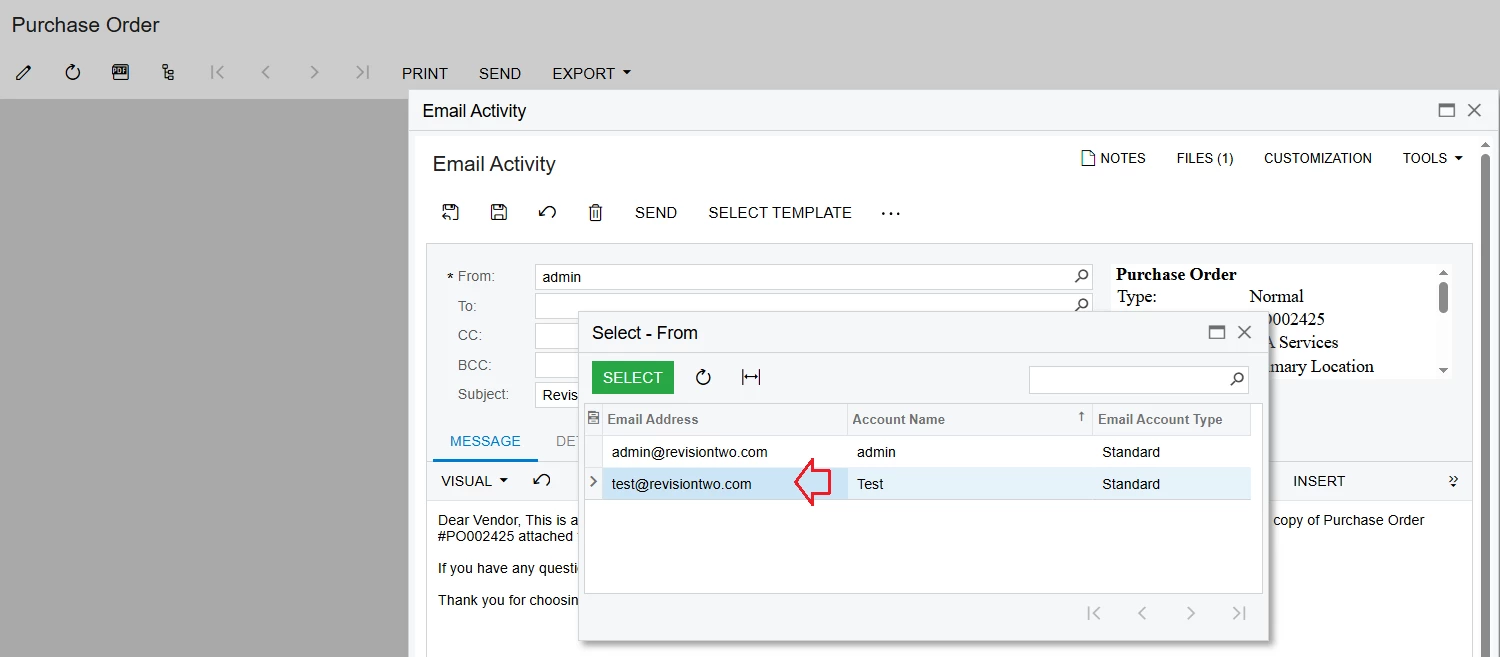This screenshot has width=1500, height=657.
Task: Go to first page in Purchase Order toolbar
Action: pyautogui.click(x=217, y=72)
